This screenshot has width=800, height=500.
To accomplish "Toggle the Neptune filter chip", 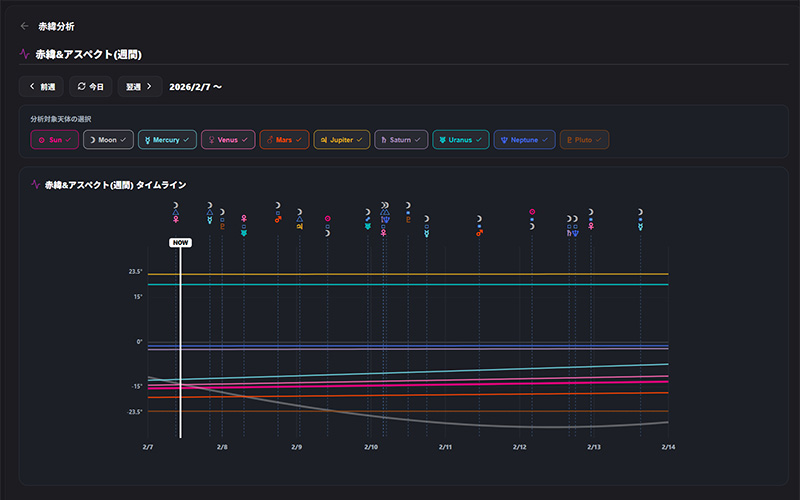I will (x=524, y=140).
